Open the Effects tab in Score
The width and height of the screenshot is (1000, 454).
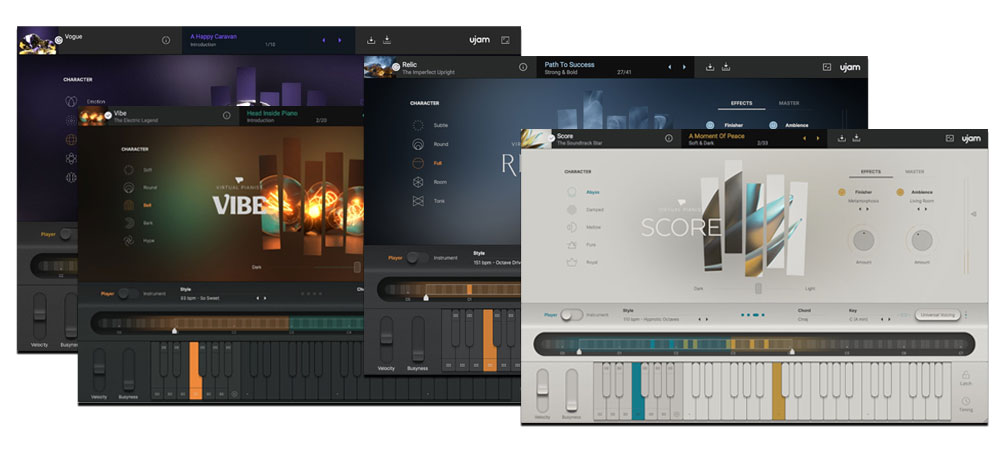pos(871,172)
